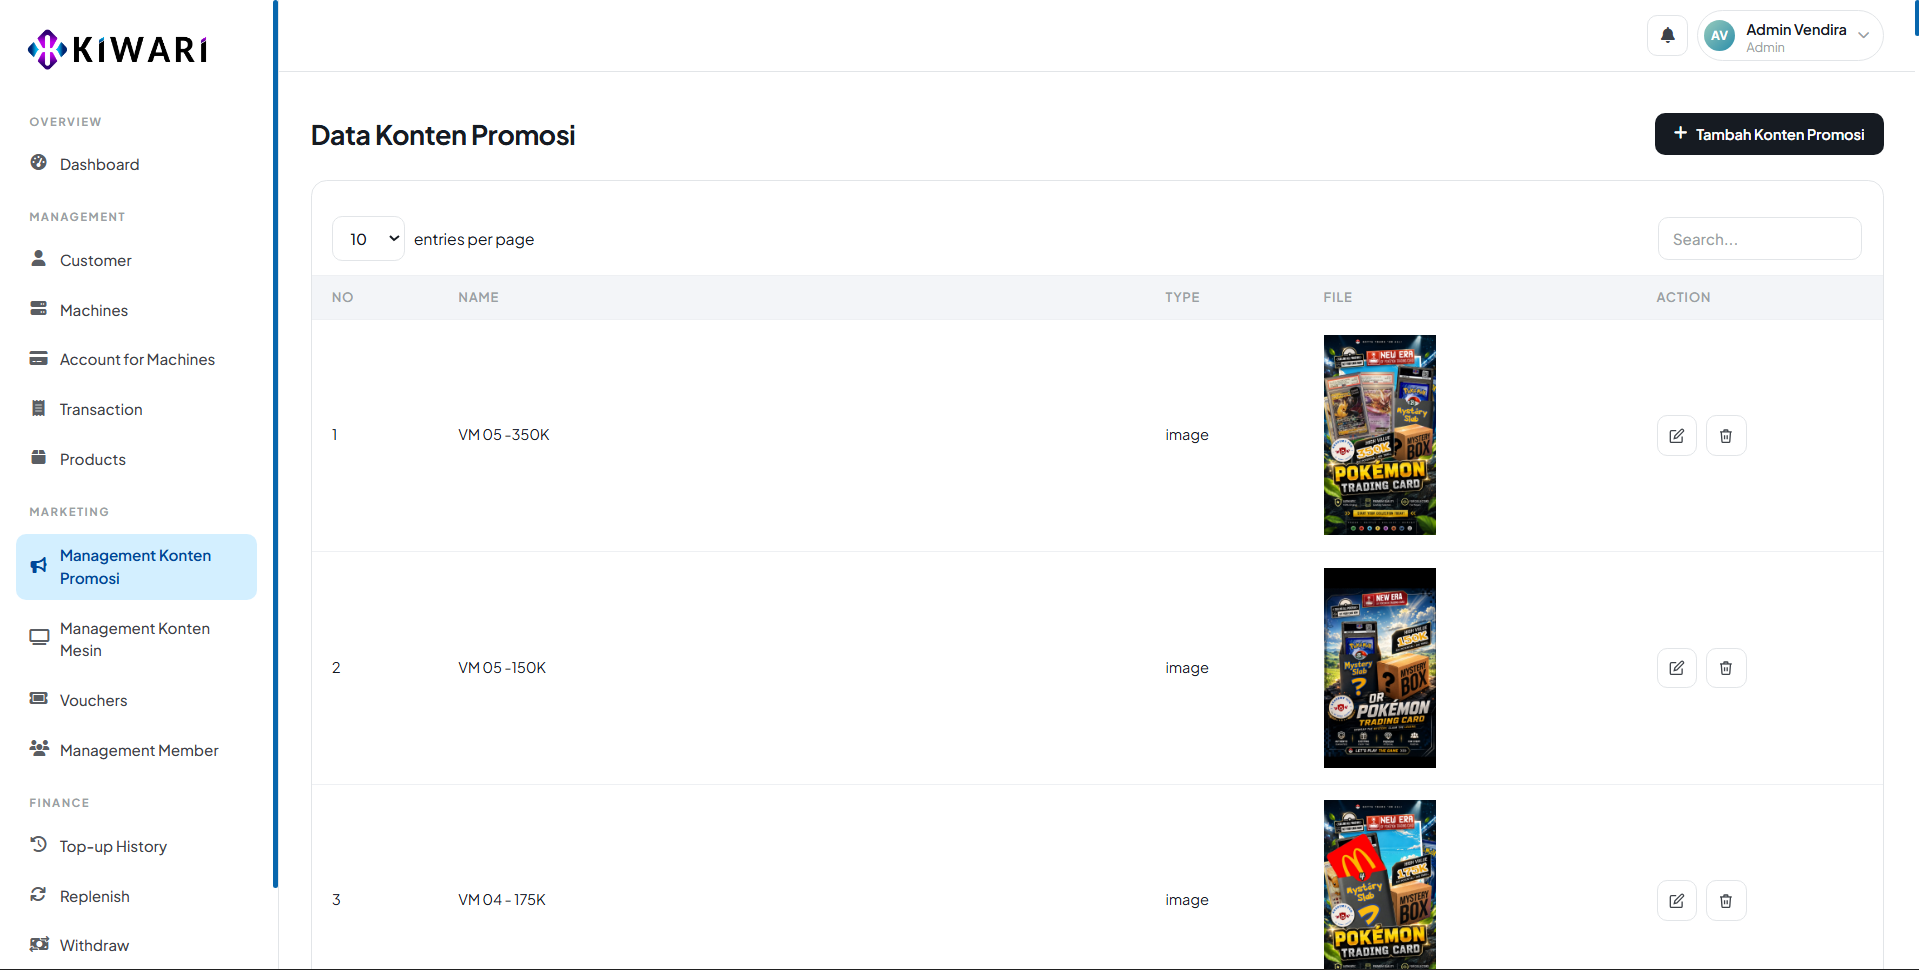The height and width of the screenshot is (970, 1919).
Task: Click the AV user avatar
Action: coord(1719,36)
